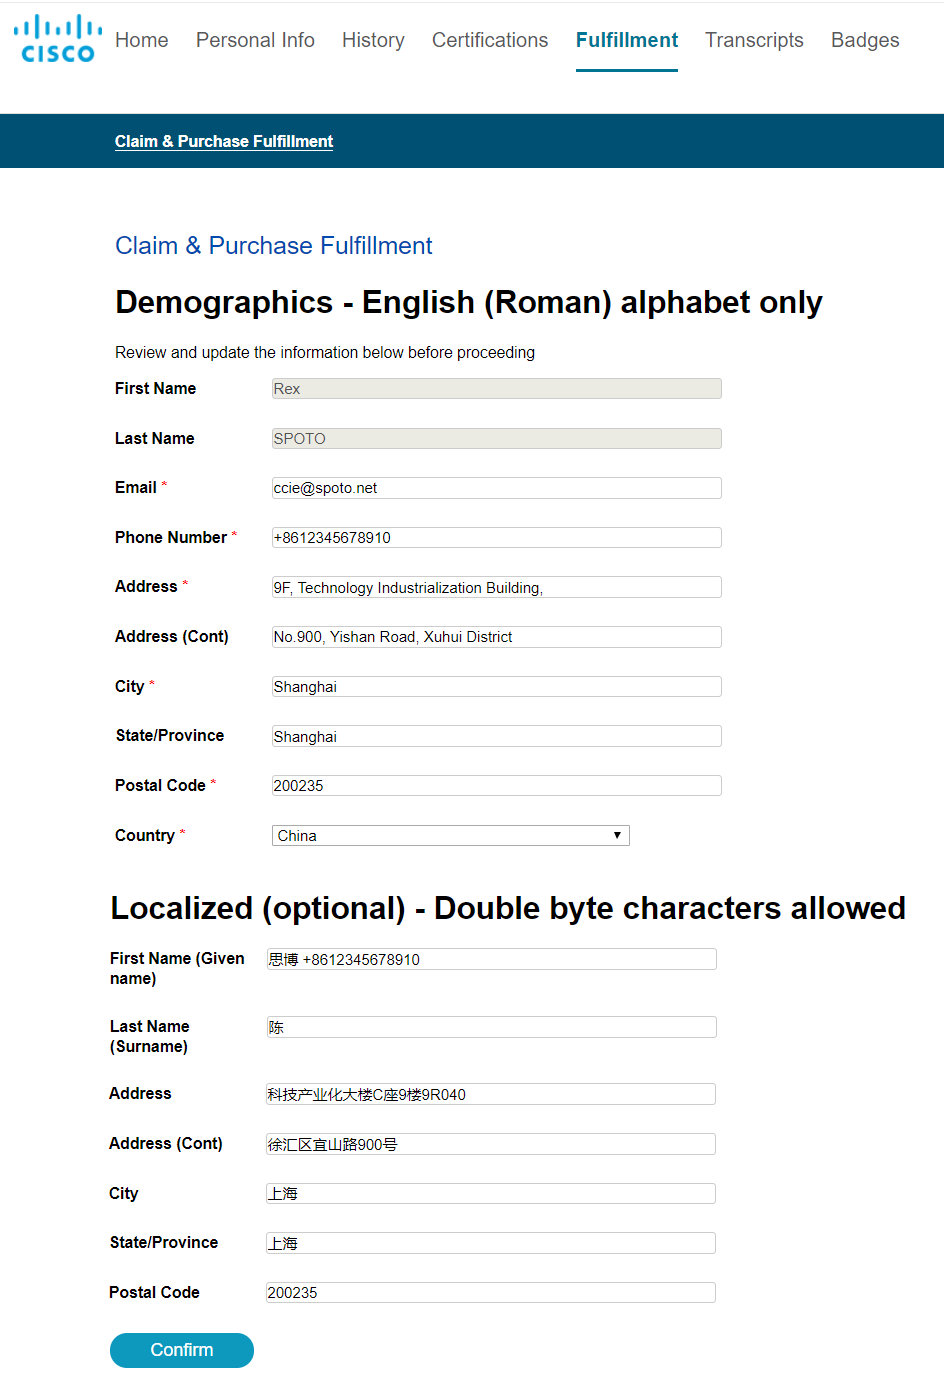Screen dimensions: 944x1378
Task: Edit the English Postal Code field
Action: coord(497,786)
